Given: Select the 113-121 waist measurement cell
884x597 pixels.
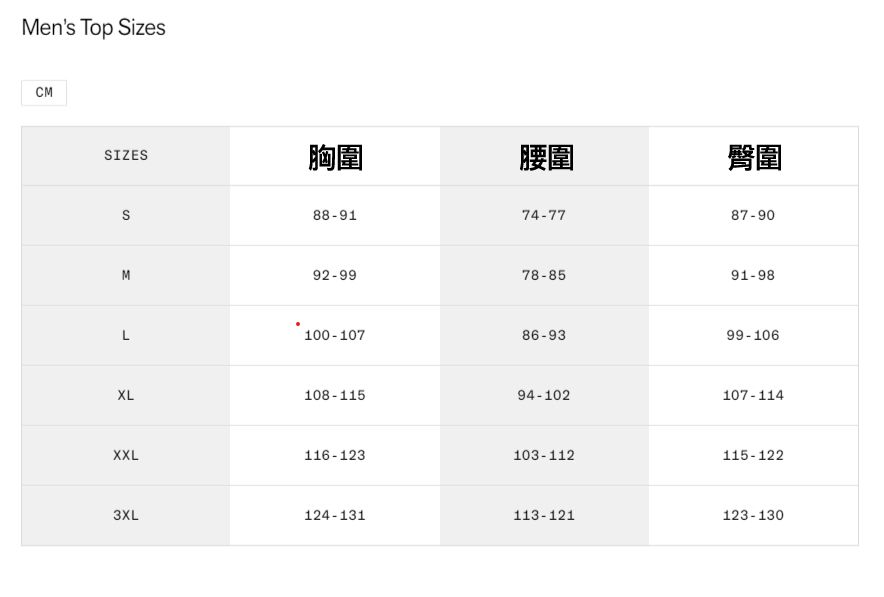Looking at the screenshot, I should [x=544, y=516].
